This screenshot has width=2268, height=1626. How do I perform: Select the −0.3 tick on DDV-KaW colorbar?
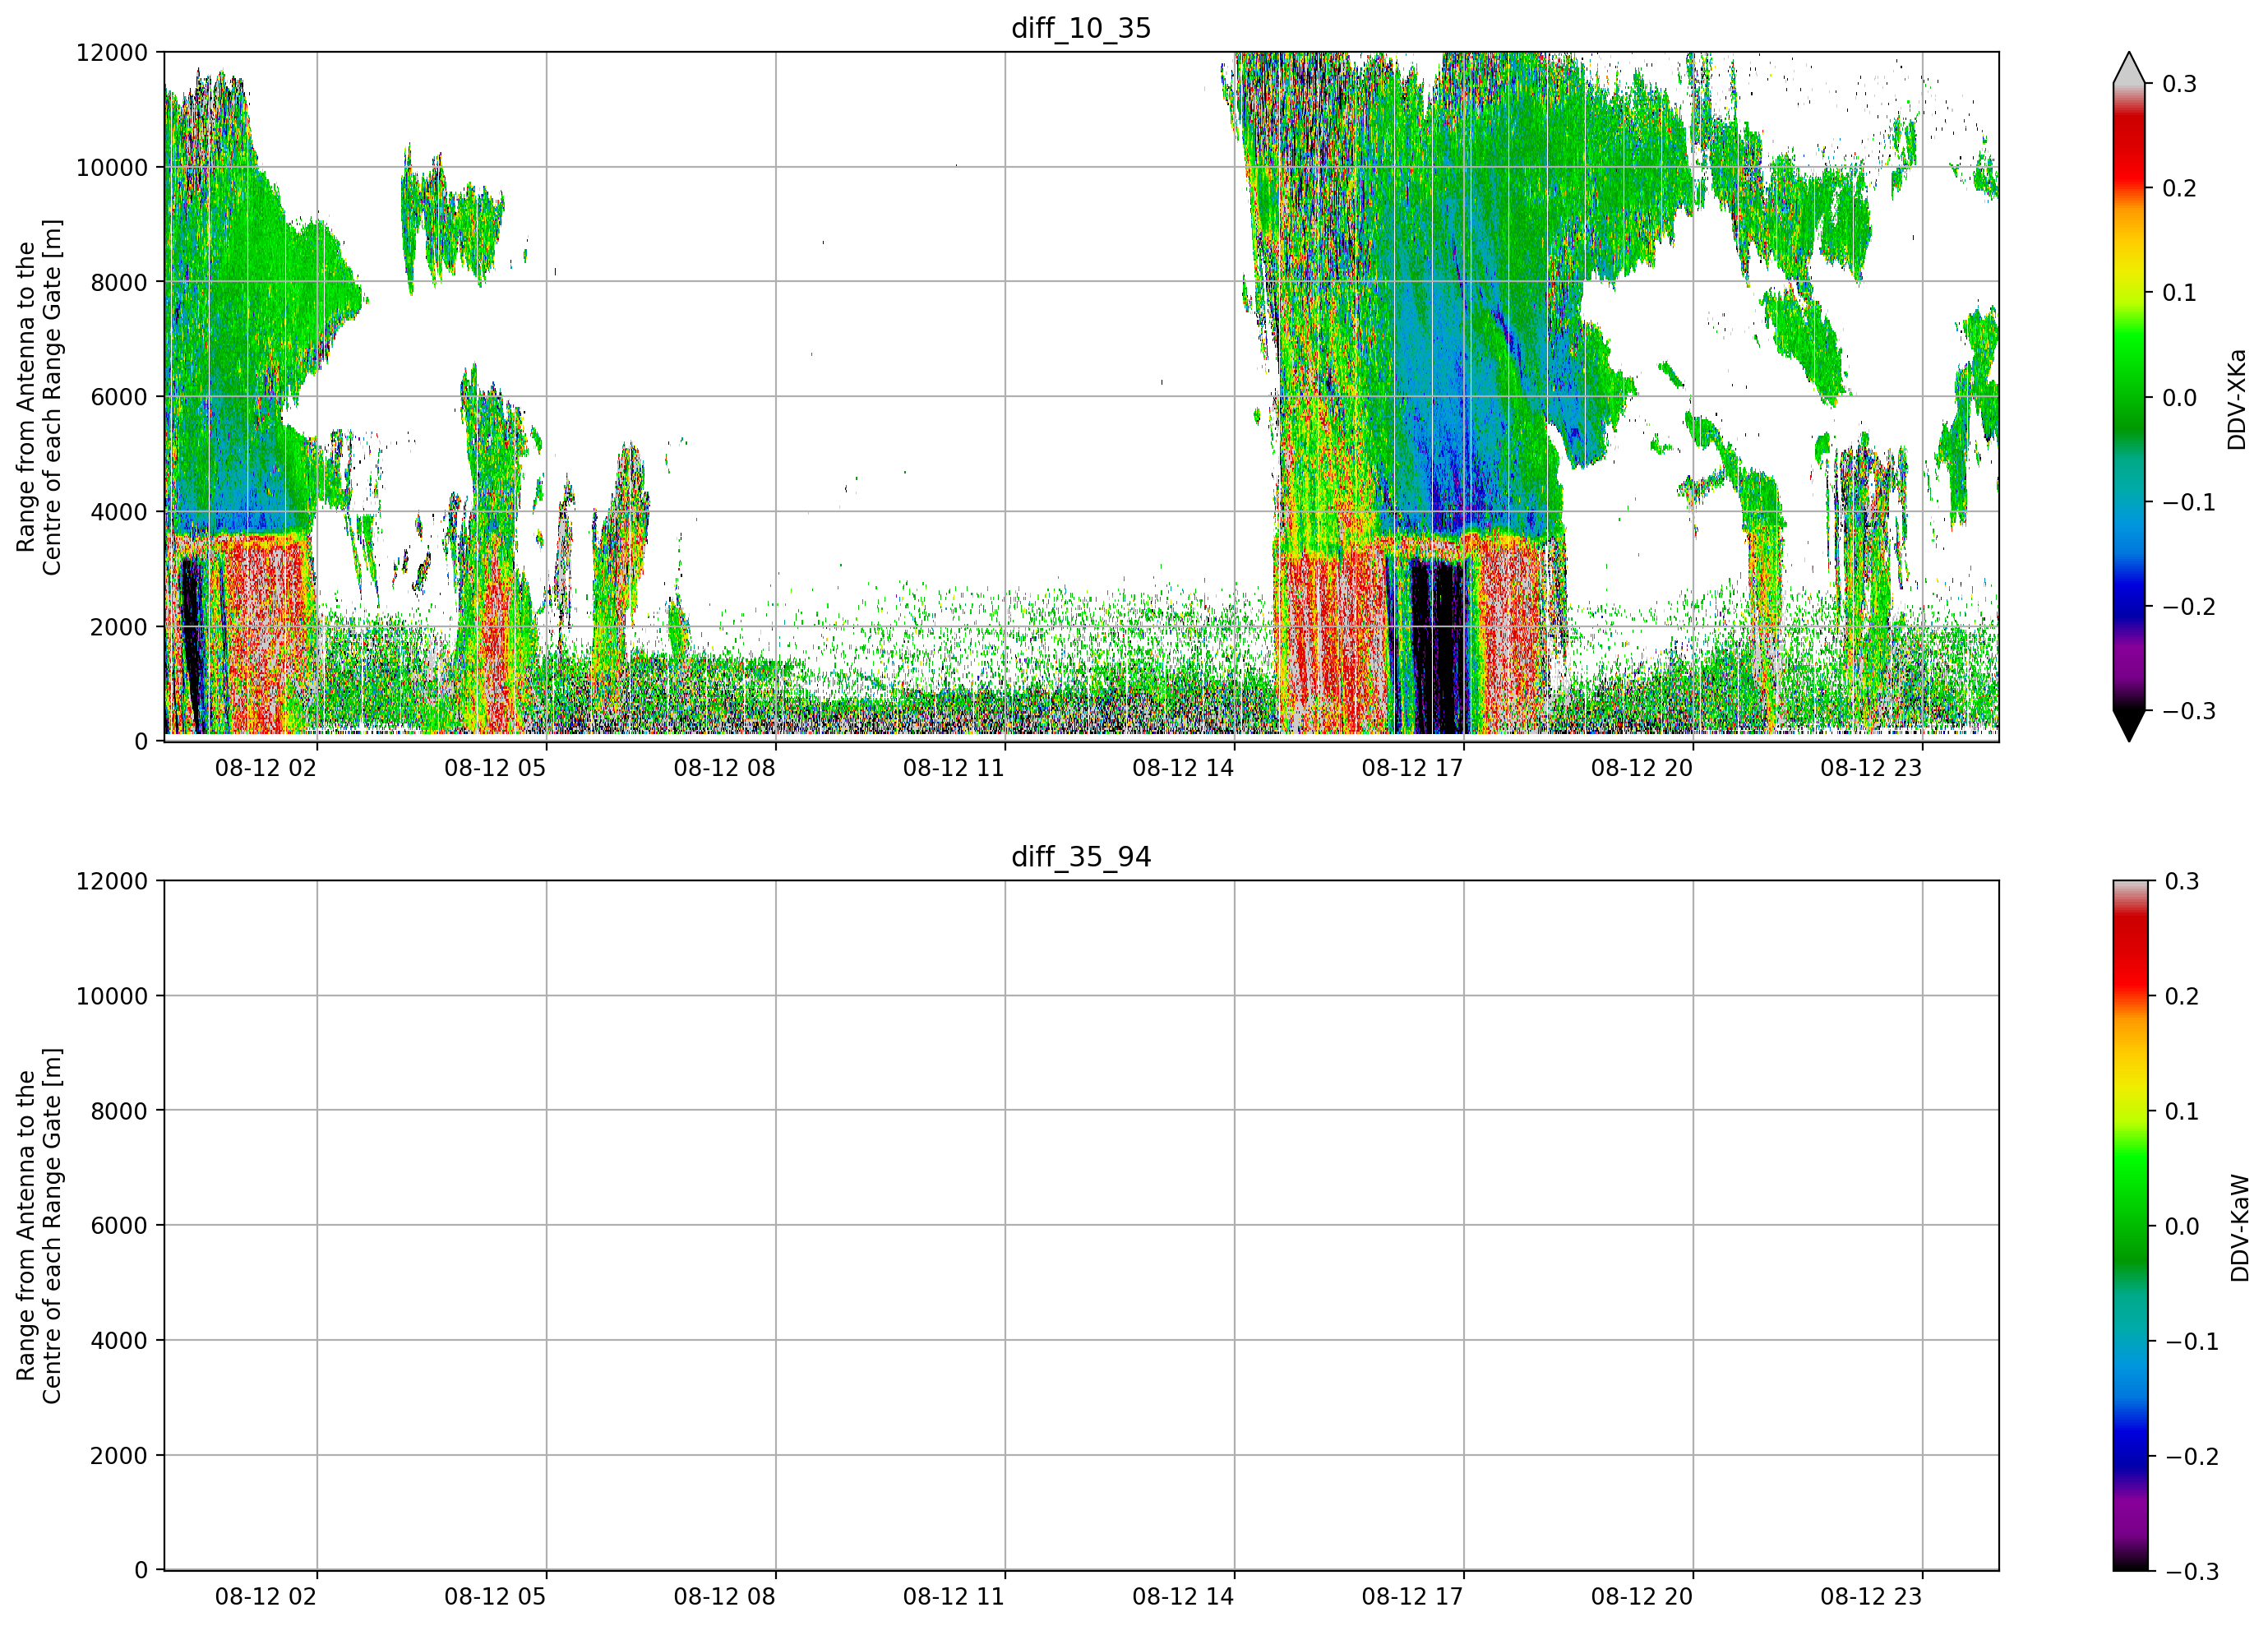2191,1571
